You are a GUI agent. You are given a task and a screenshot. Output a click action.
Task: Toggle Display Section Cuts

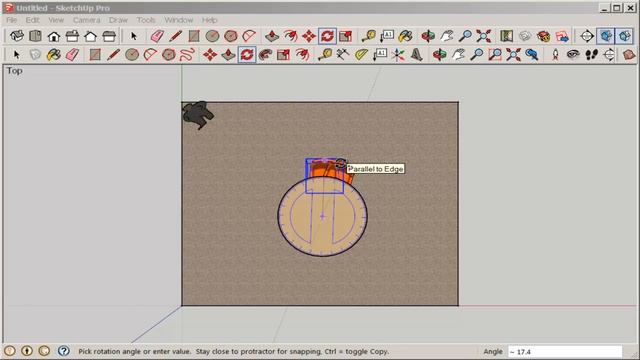pyautogui.click(x=624, y=36)
